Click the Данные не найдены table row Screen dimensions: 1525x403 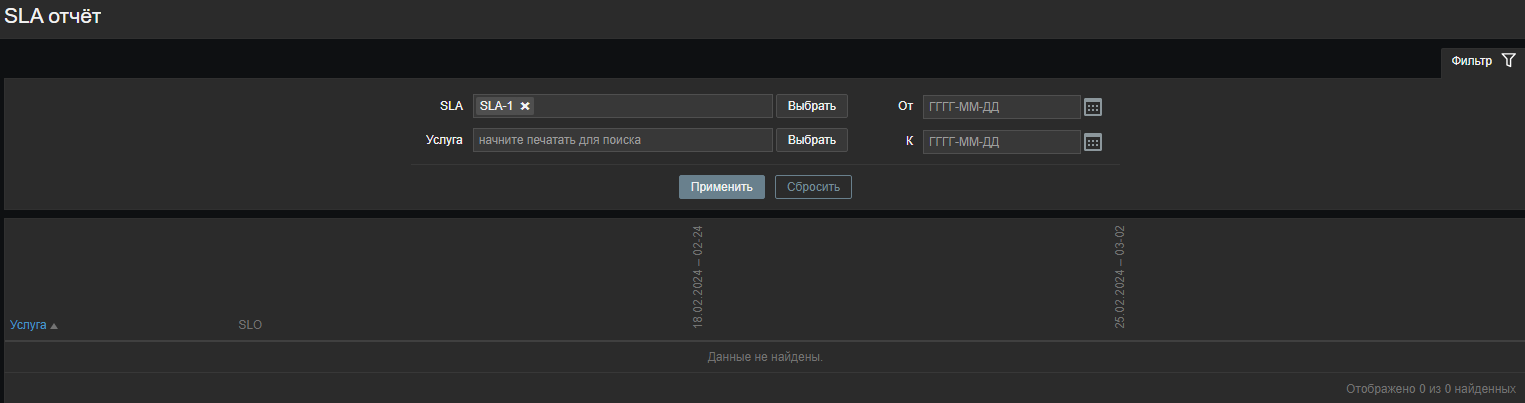coord(764,357)
